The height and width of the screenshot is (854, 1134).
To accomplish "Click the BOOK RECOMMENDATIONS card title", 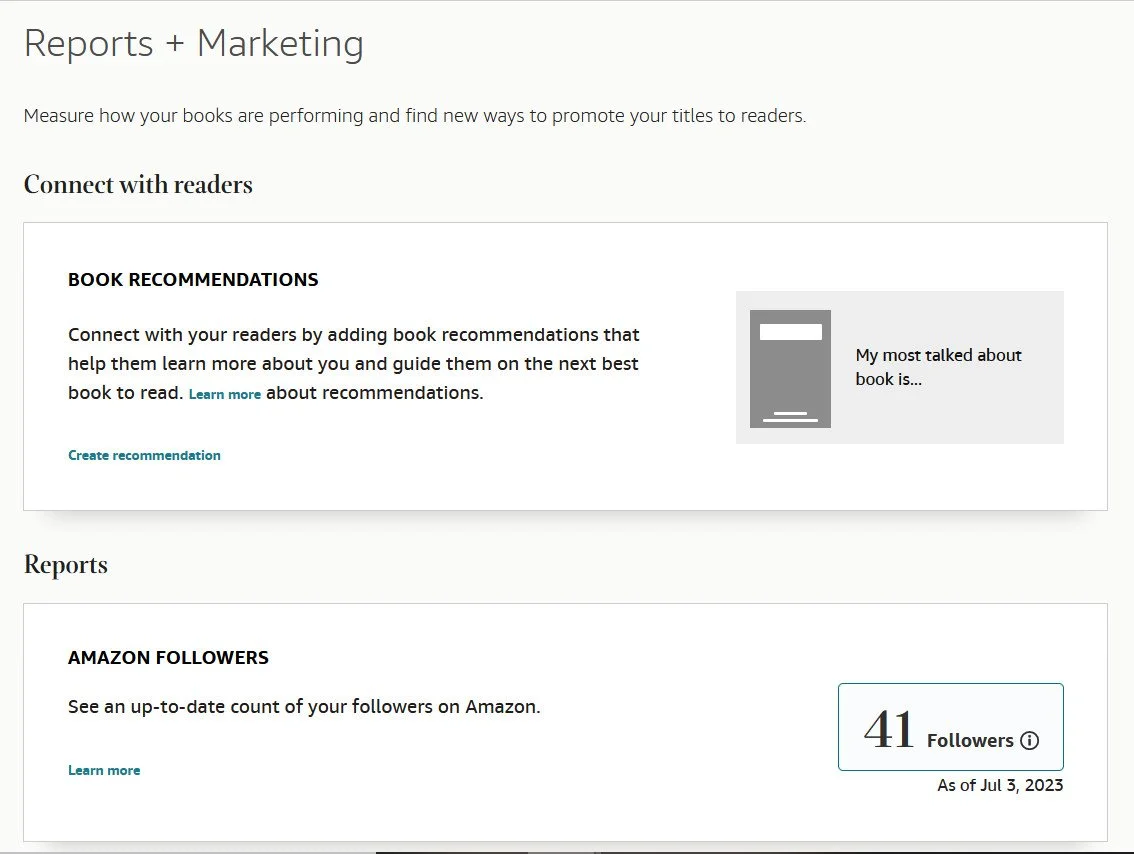I will (x=193, y=280).
